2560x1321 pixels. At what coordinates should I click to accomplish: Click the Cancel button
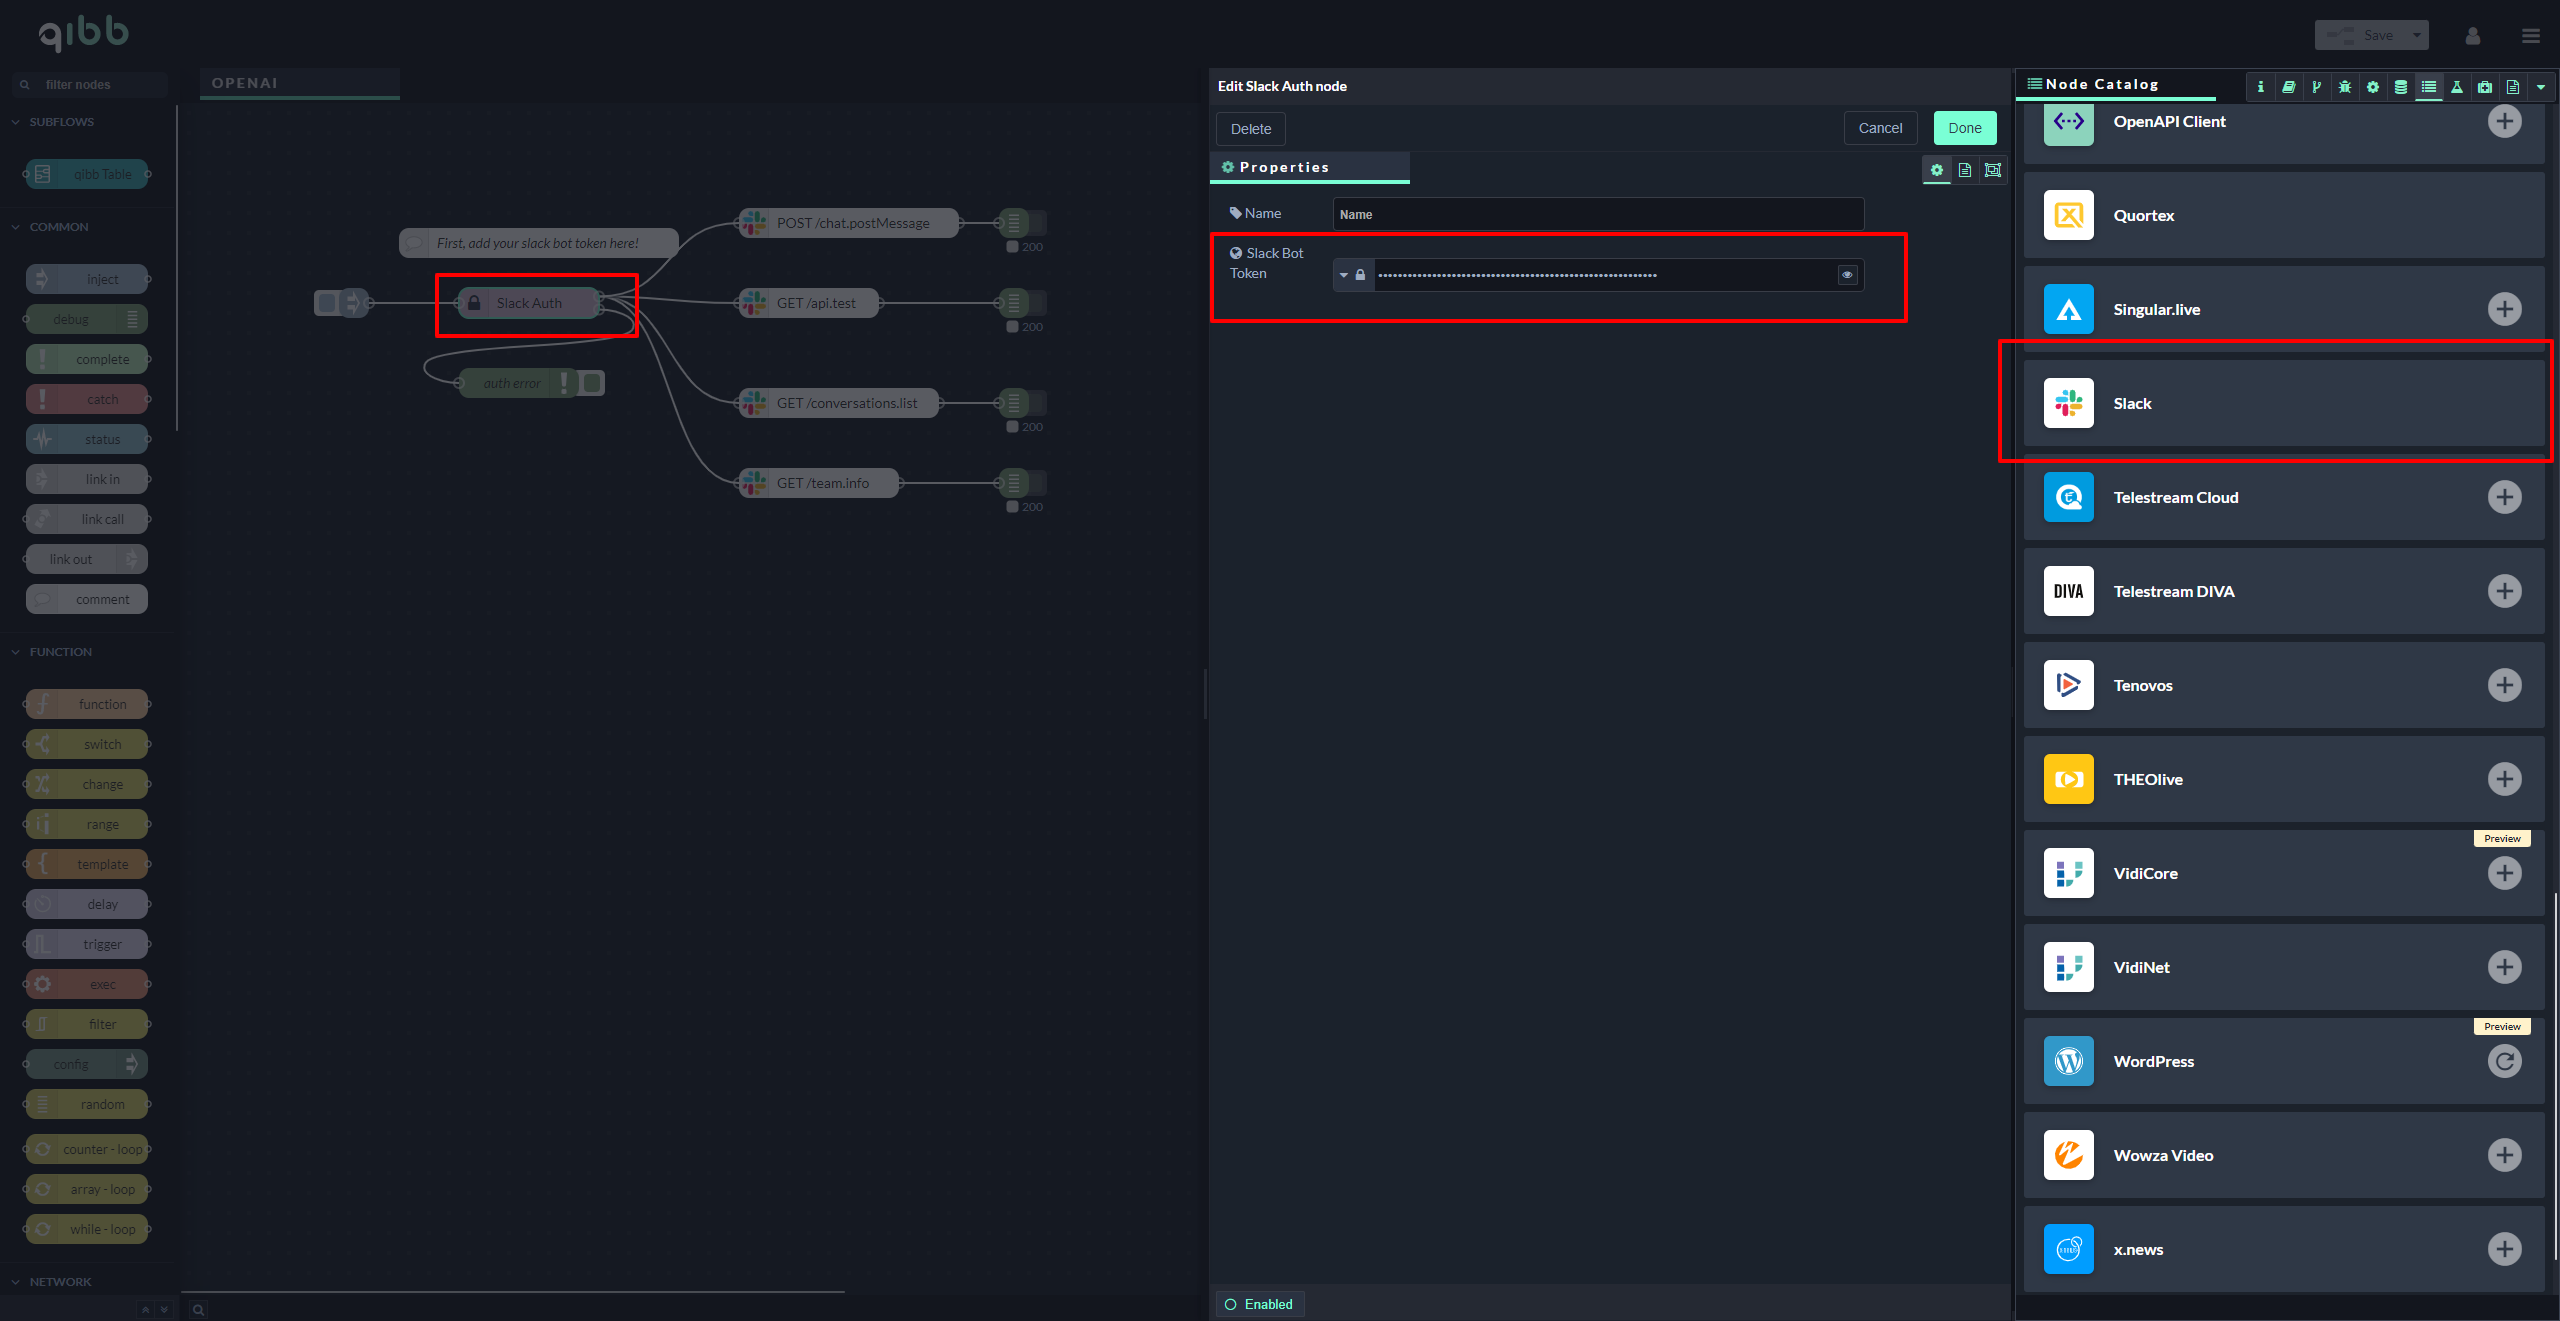click(x=1880, y=128)
